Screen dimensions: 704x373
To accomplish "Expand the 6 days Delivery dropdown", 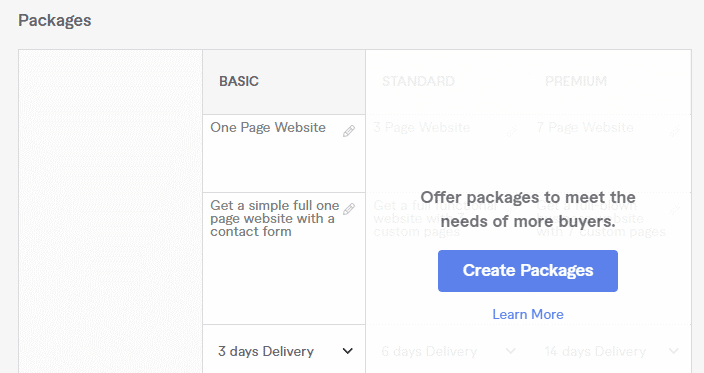I will coord(447,351).
